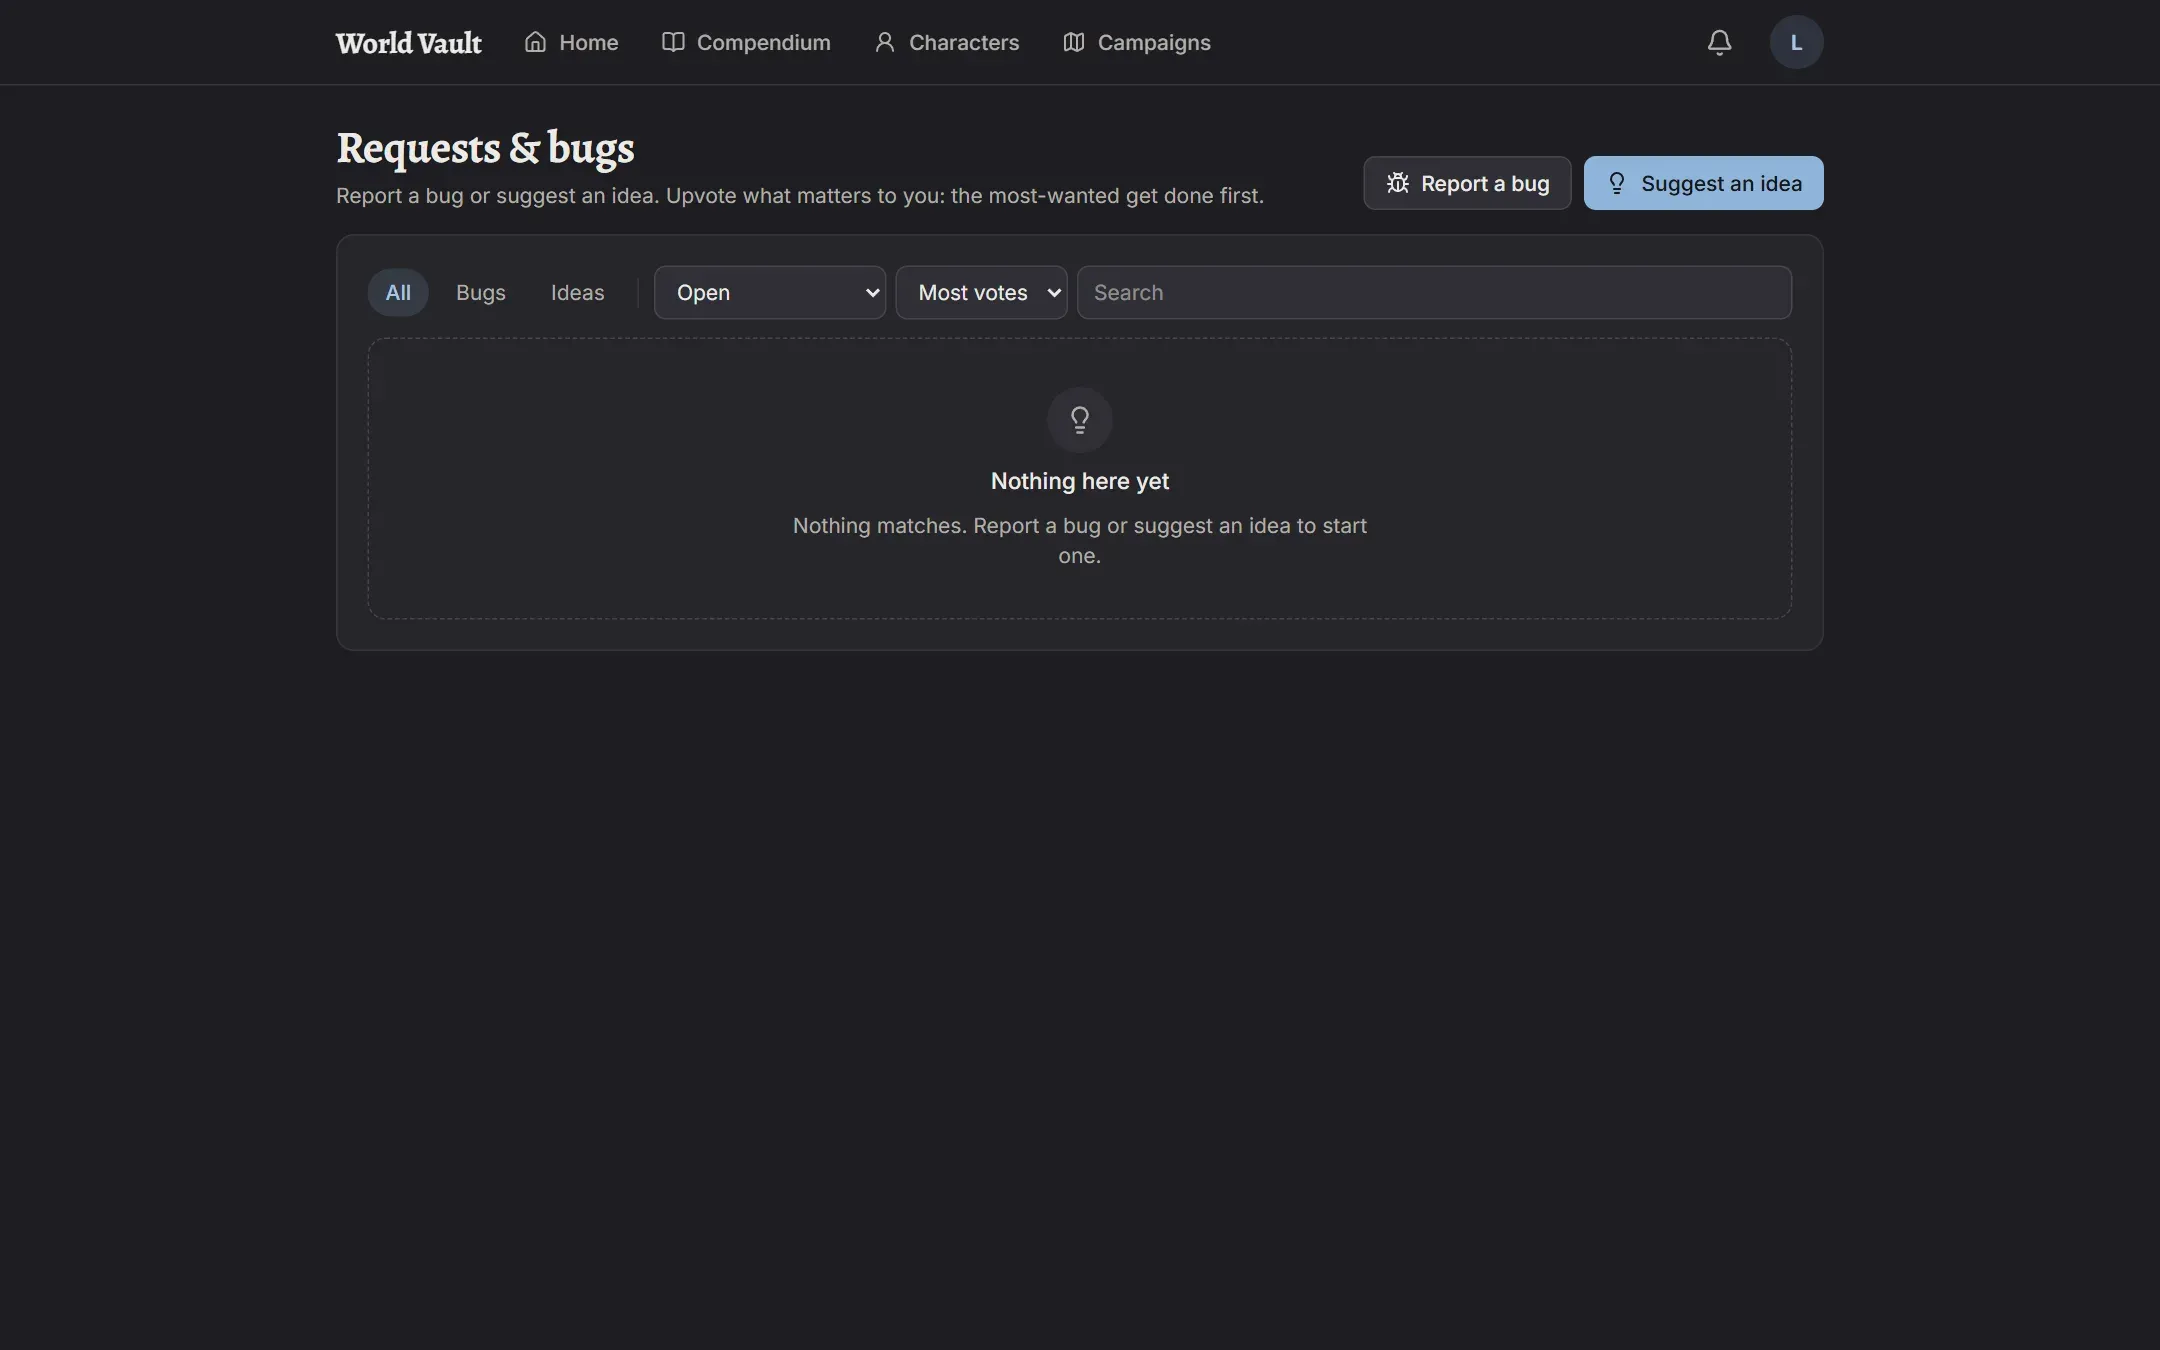Screen dimensions: 2160x1350
Task: Click the World Vault logo
Action: (x=408, y=42)
